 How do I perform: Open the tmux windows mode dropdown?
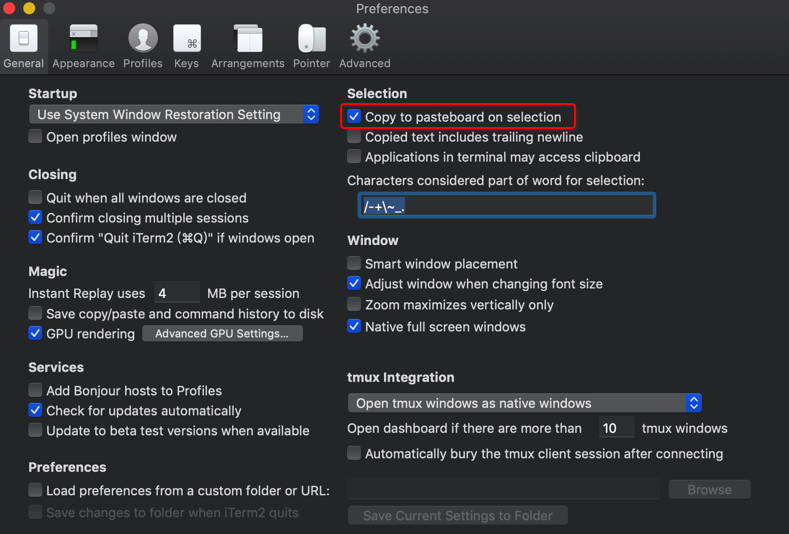click(525, 403)
